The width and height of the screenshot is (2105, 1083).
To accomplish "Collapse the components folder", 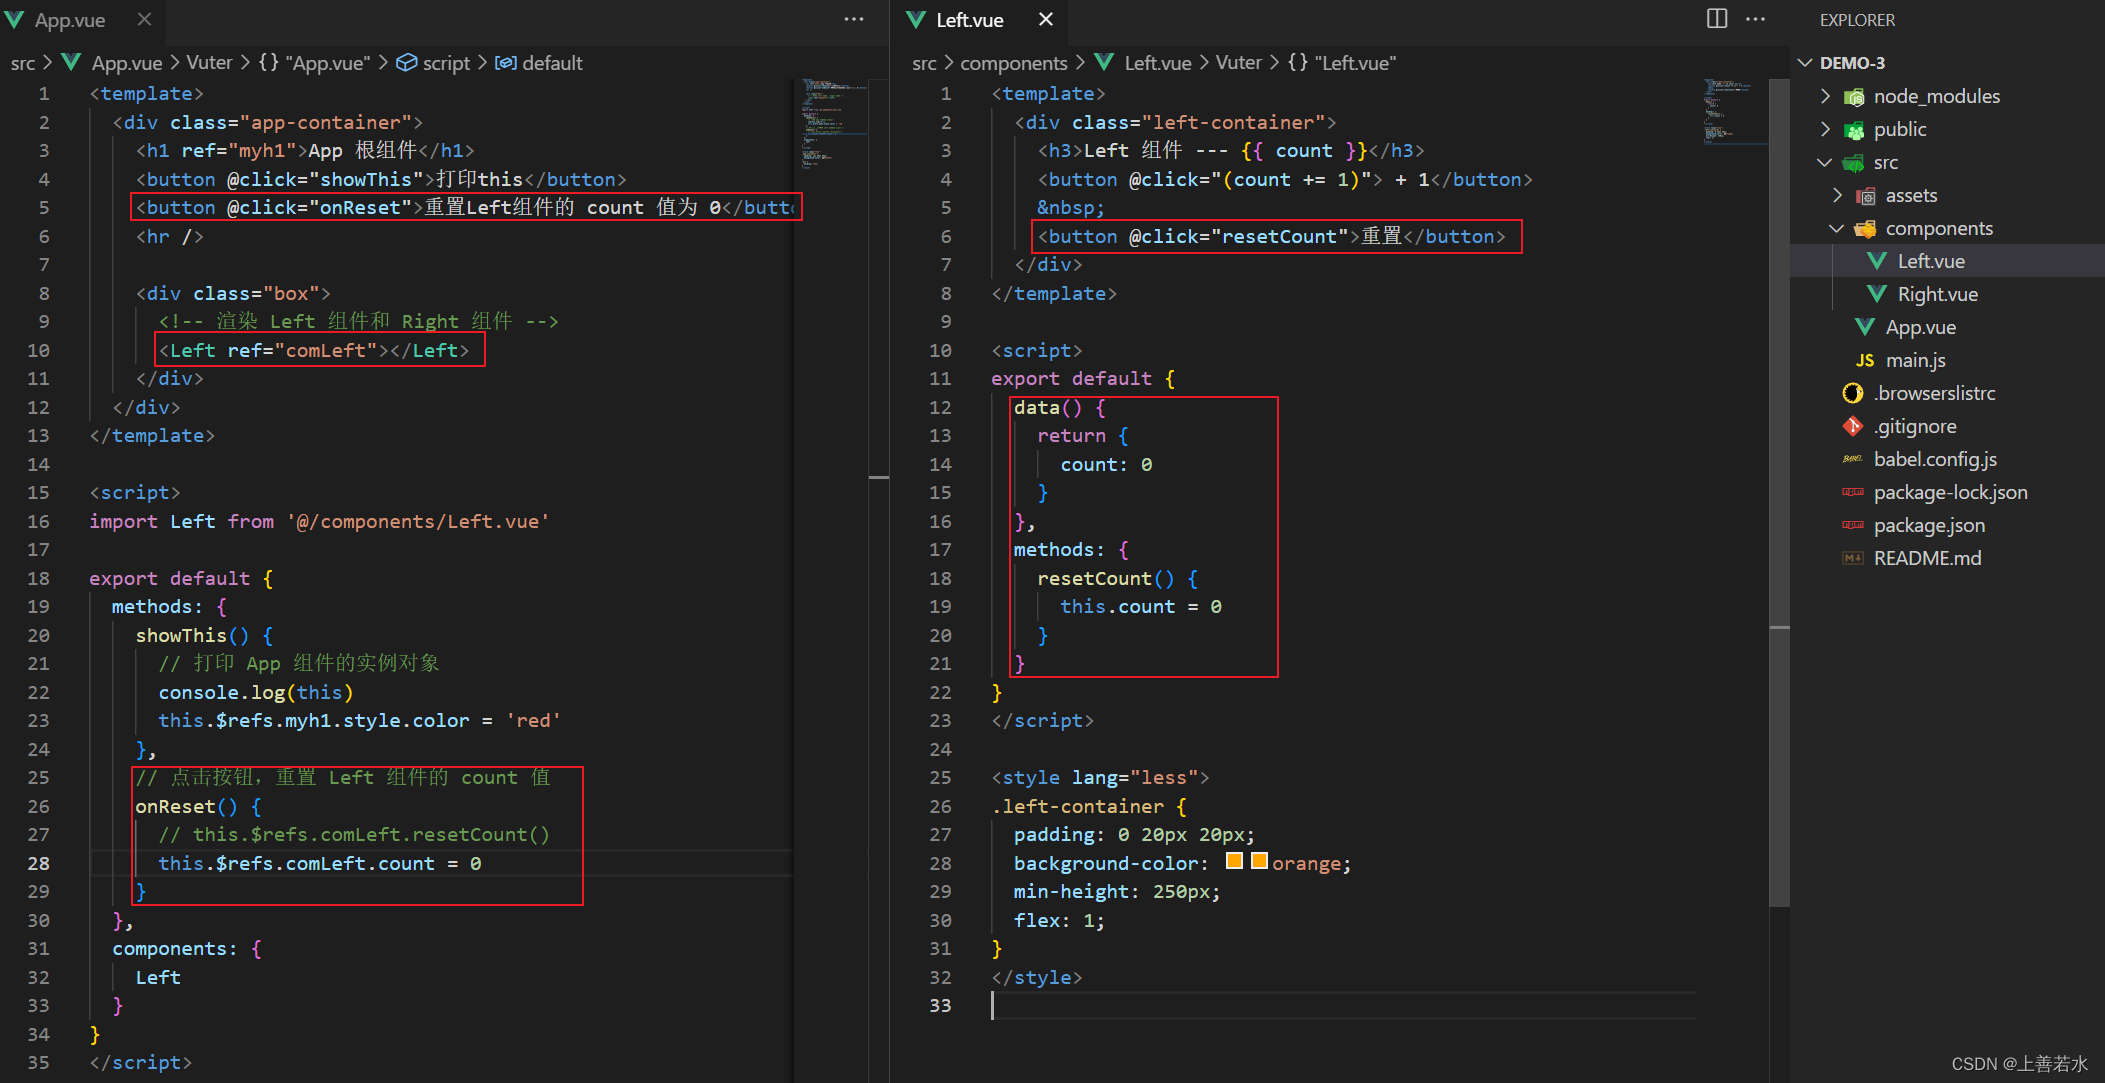I will (1837, 228).
